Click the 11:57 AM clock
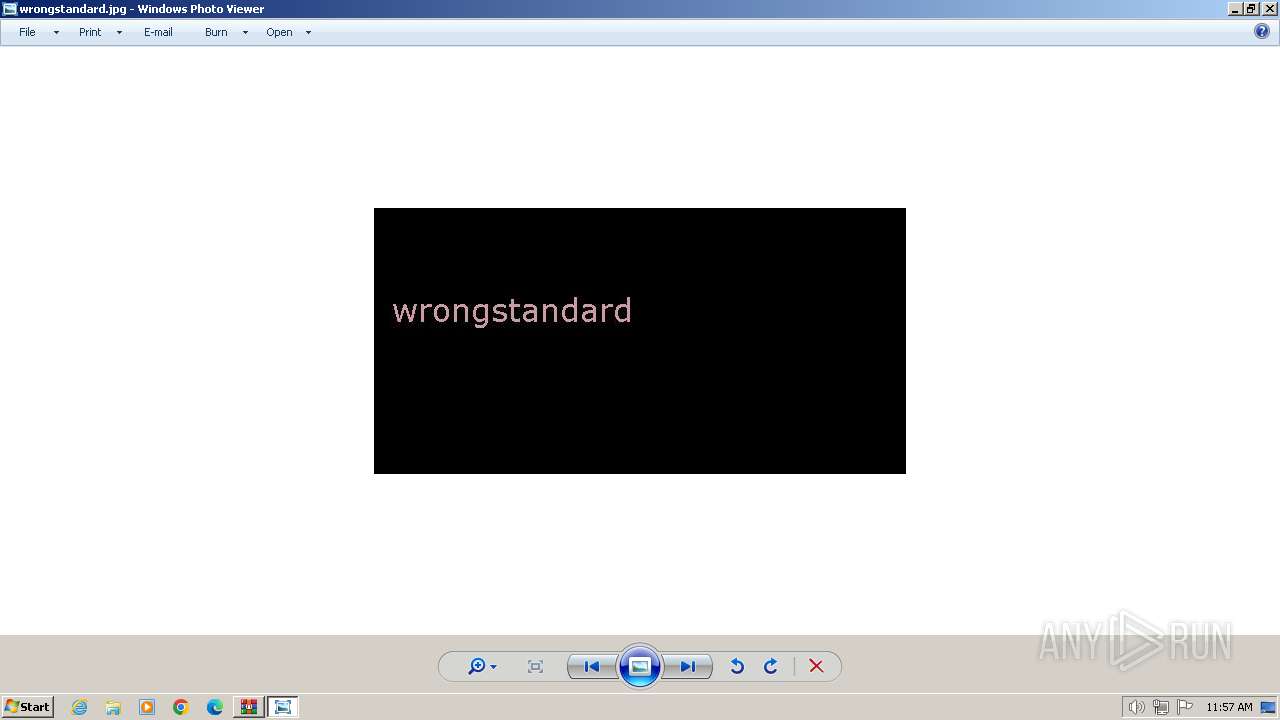 point(1229,707)
